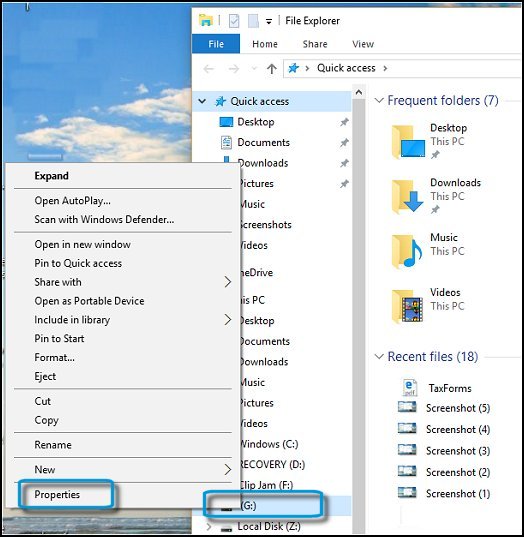
Task: Choose Eject from the context menu
Action: tap(45, 376)
